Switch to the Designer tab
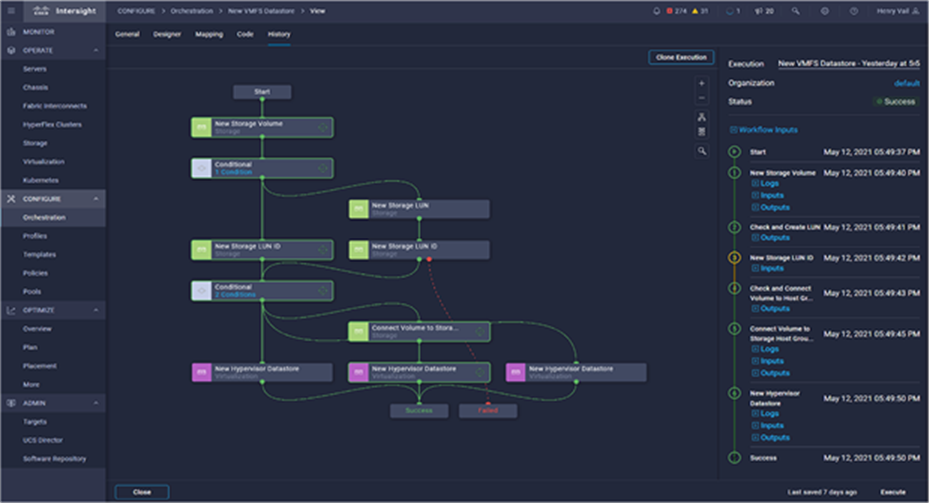 click(167, 34)
